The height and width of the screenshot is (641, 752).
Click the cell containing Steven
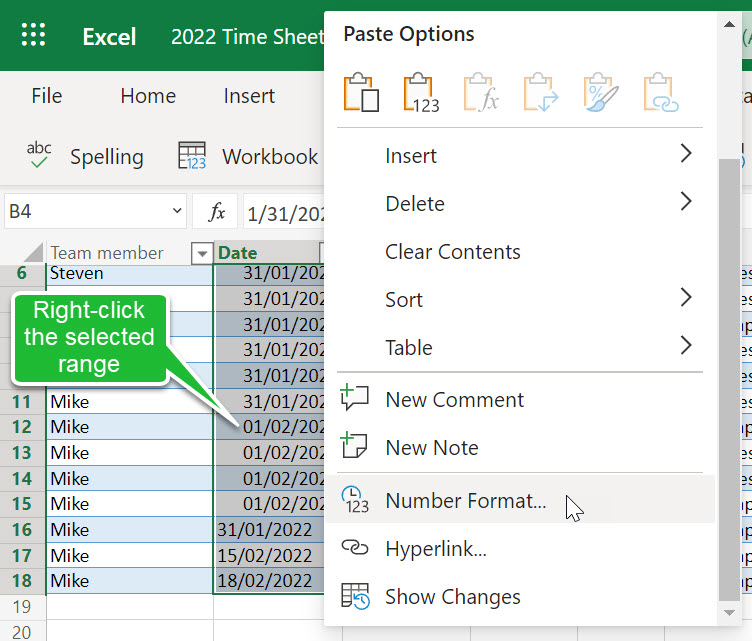click(129, 274)
